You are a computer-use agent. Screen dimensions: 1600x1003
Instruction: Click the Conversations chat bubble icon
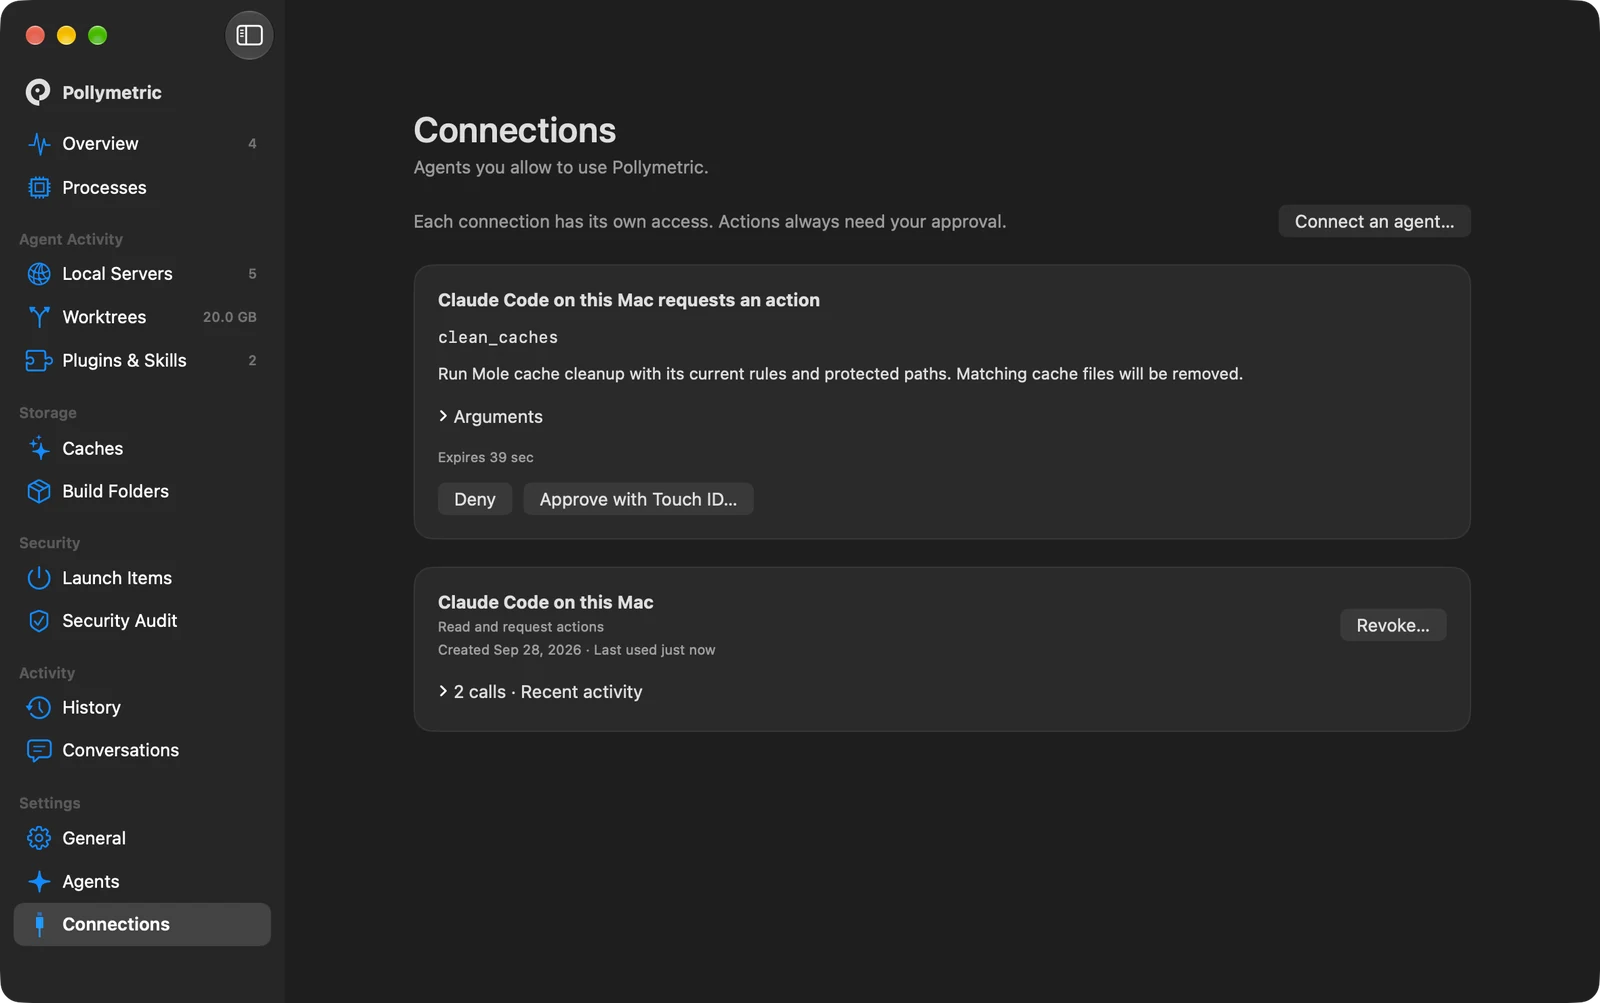(x=39, y=751)
